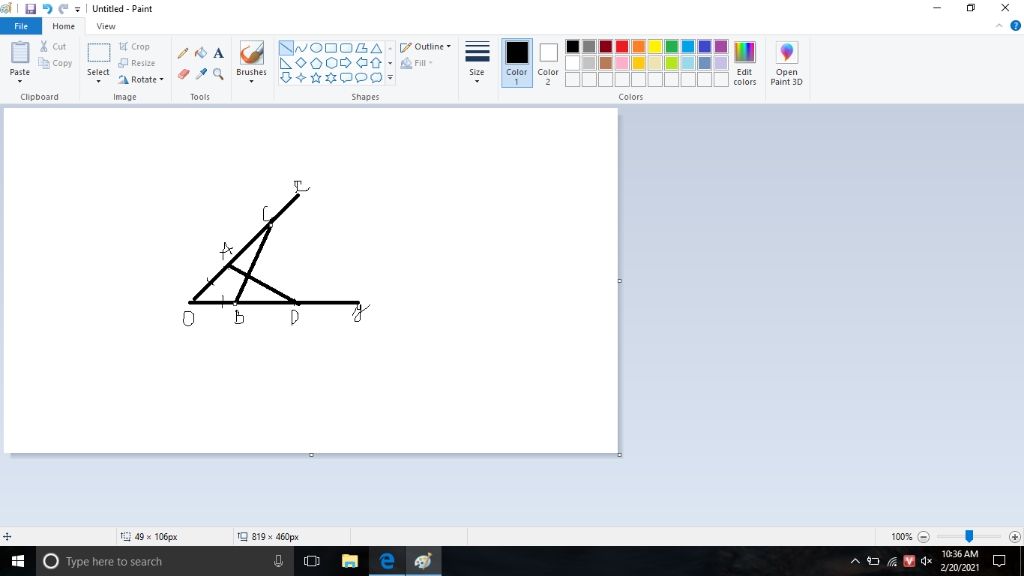The height and width of the screenshot is (576, 1024).
Task: Click the zoom slider handle
Action: click(x=969, y=536)
